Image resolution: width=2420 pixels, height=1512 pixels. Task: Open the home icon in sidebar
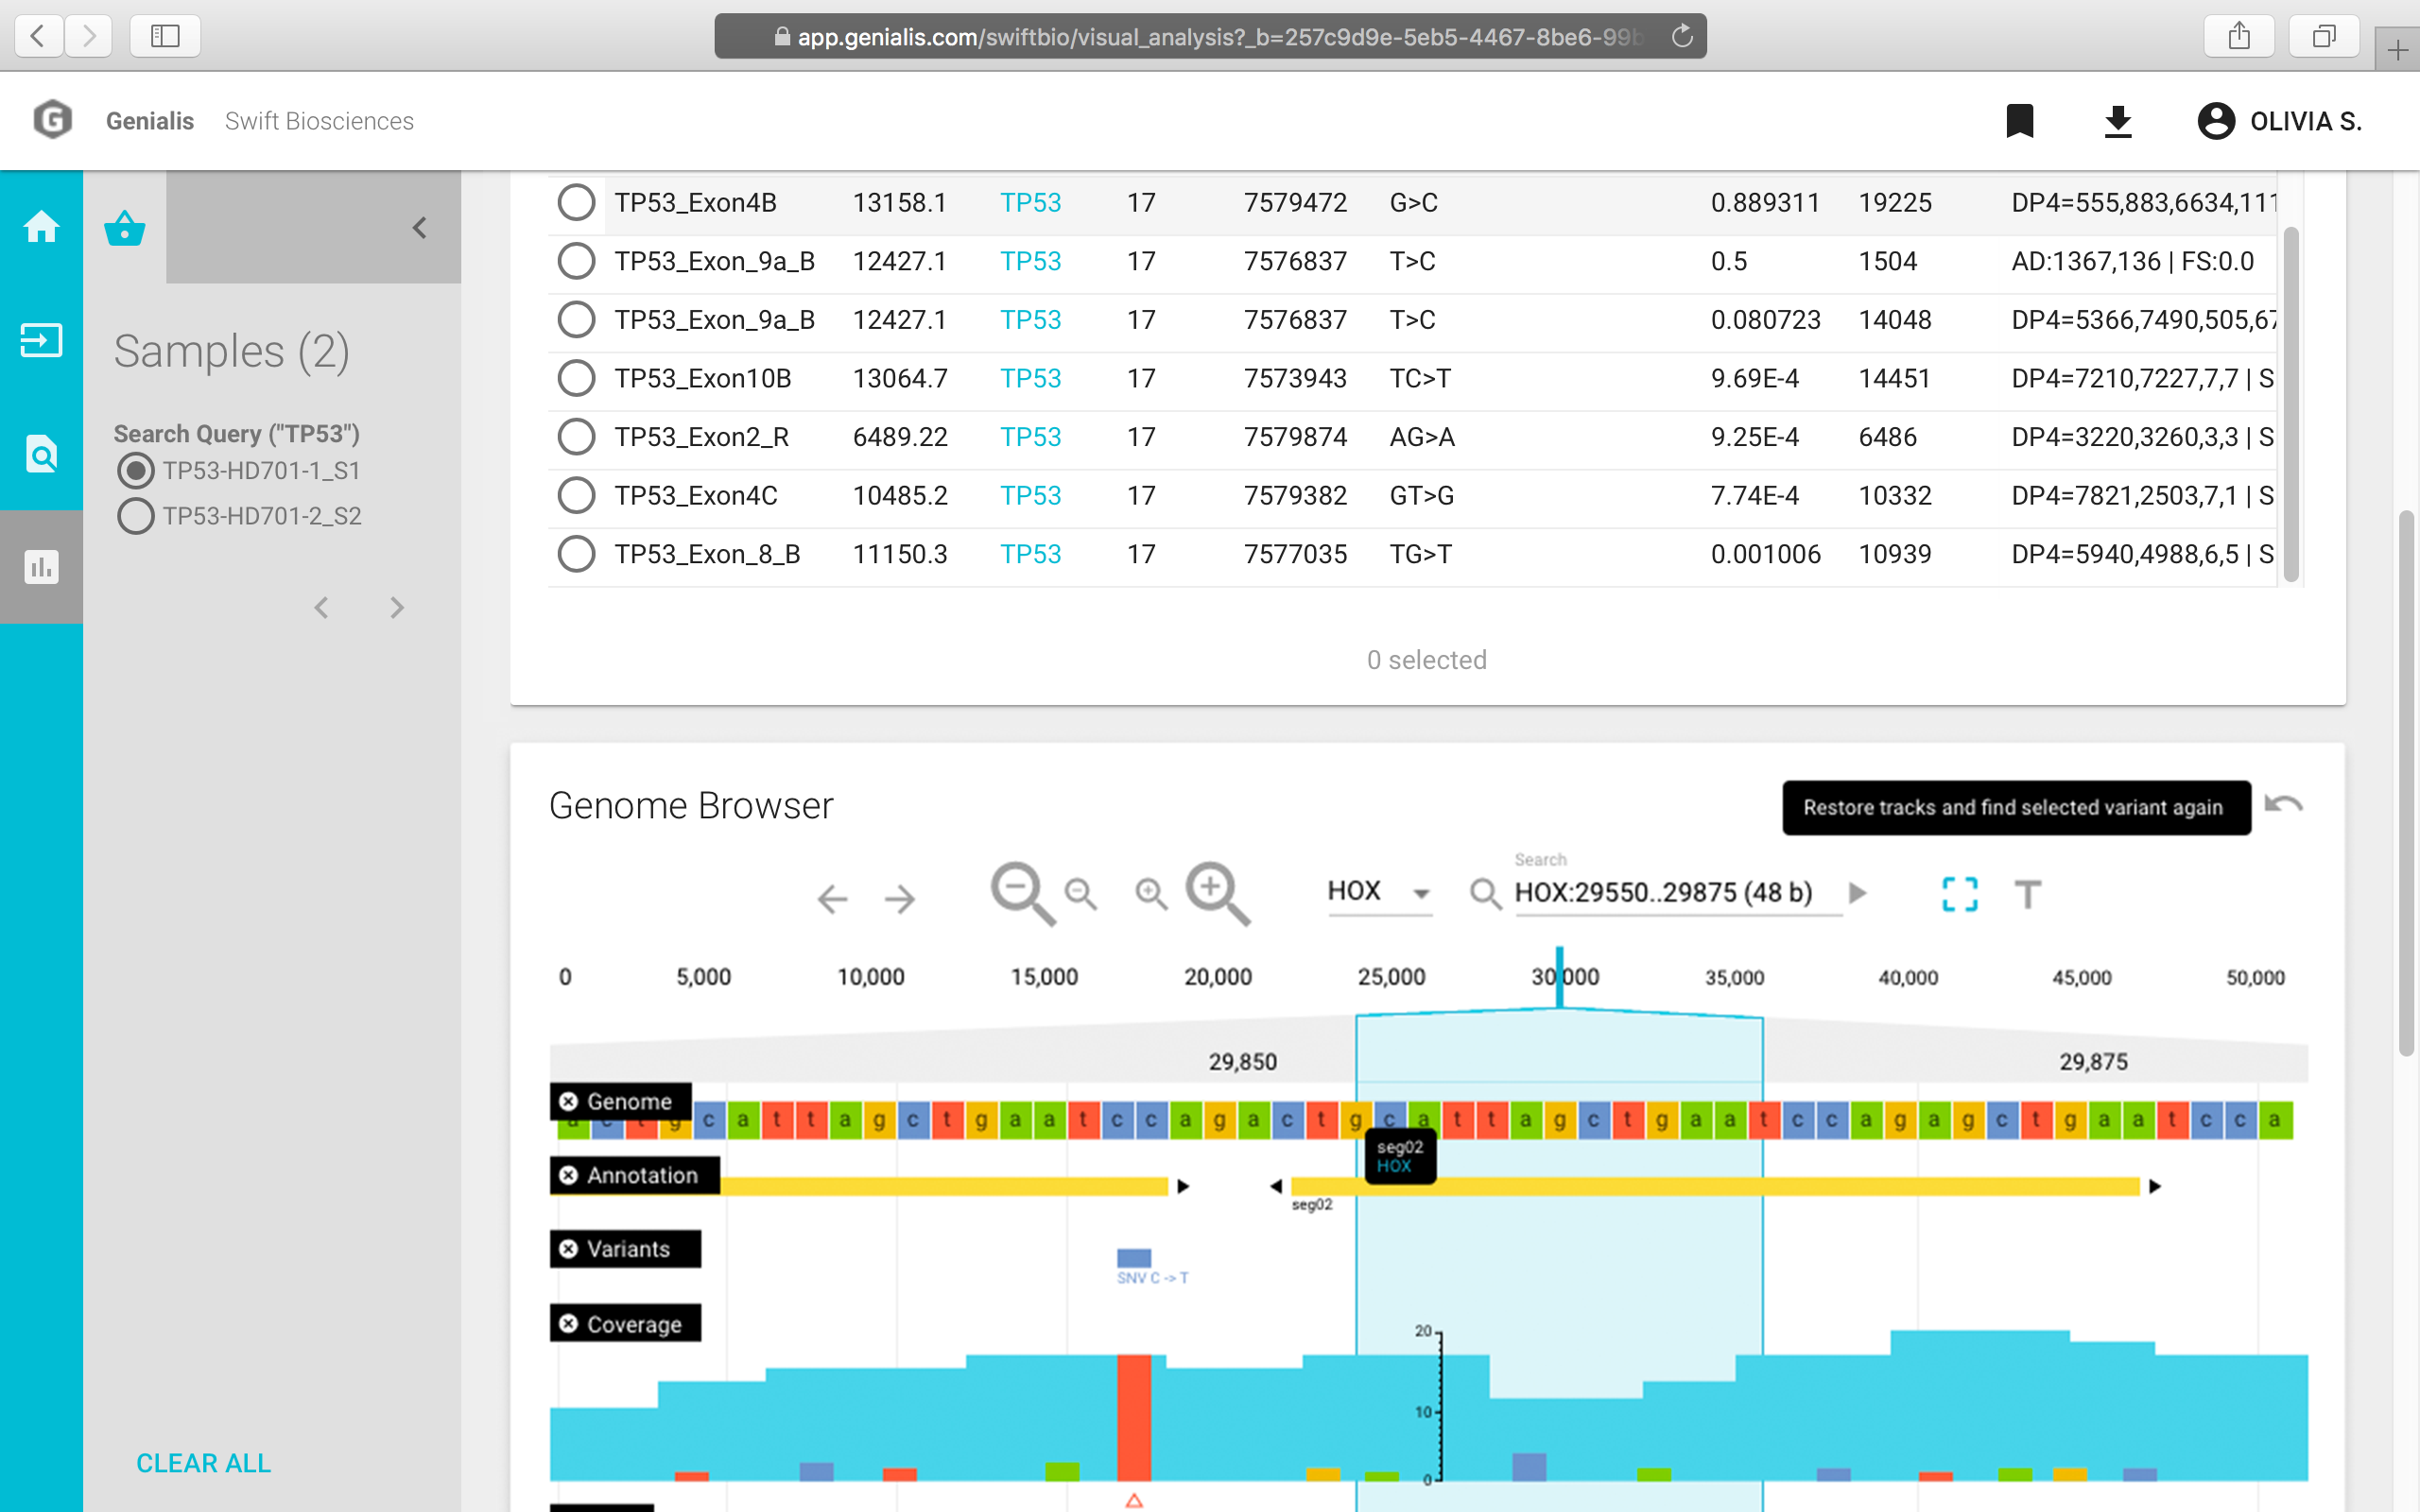41,227
